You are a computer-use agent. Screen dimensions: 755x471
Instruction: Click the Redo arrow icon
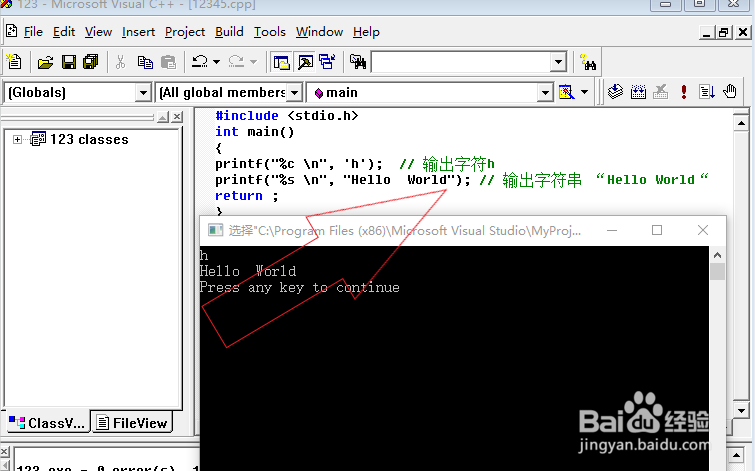(236, 62)
